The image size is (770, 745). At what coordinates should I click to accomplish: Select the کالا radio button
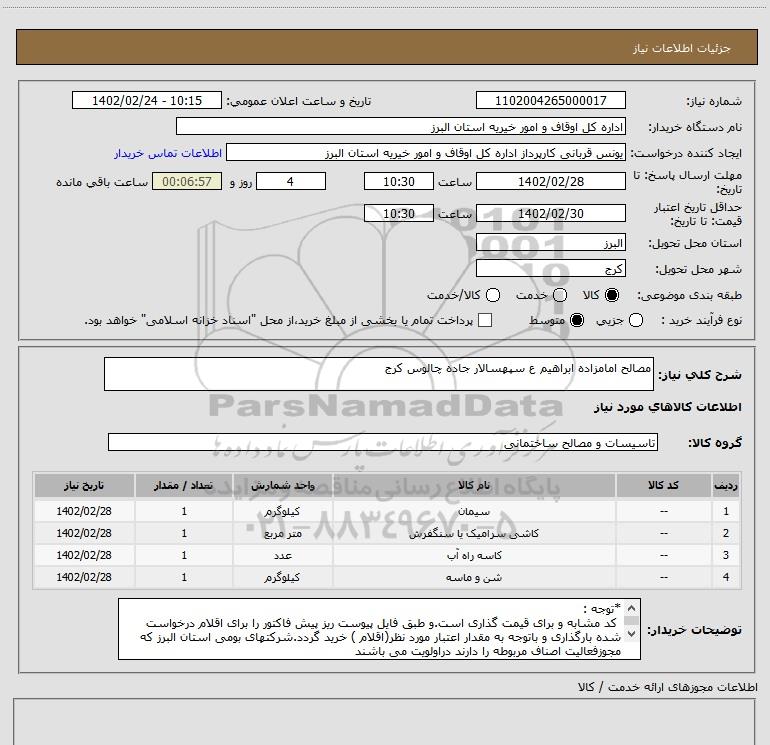point(612,295)
